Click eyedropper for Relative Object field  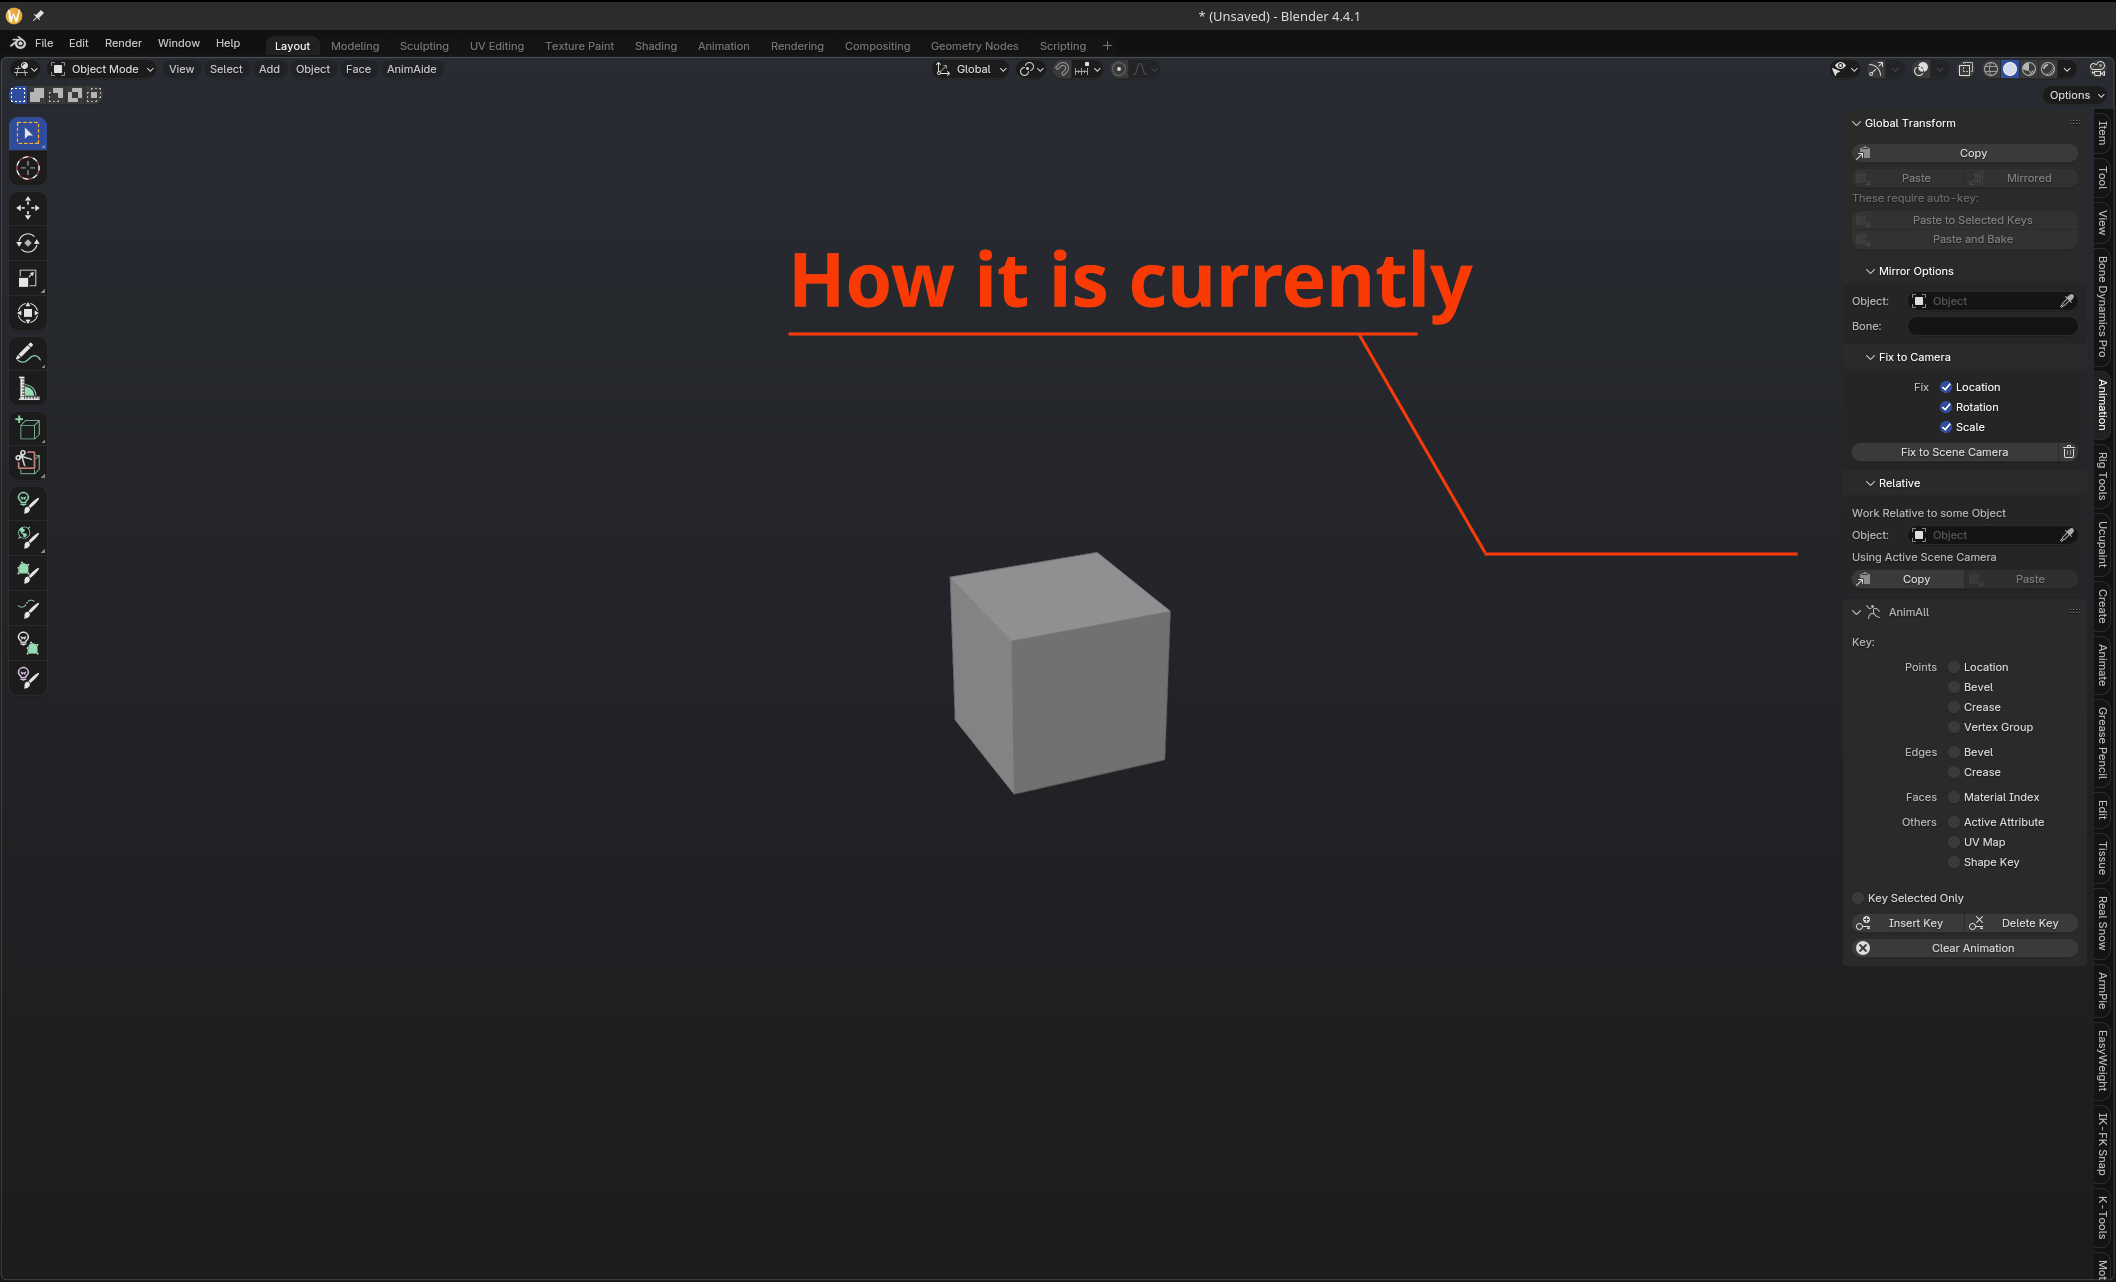(2067, 535)
